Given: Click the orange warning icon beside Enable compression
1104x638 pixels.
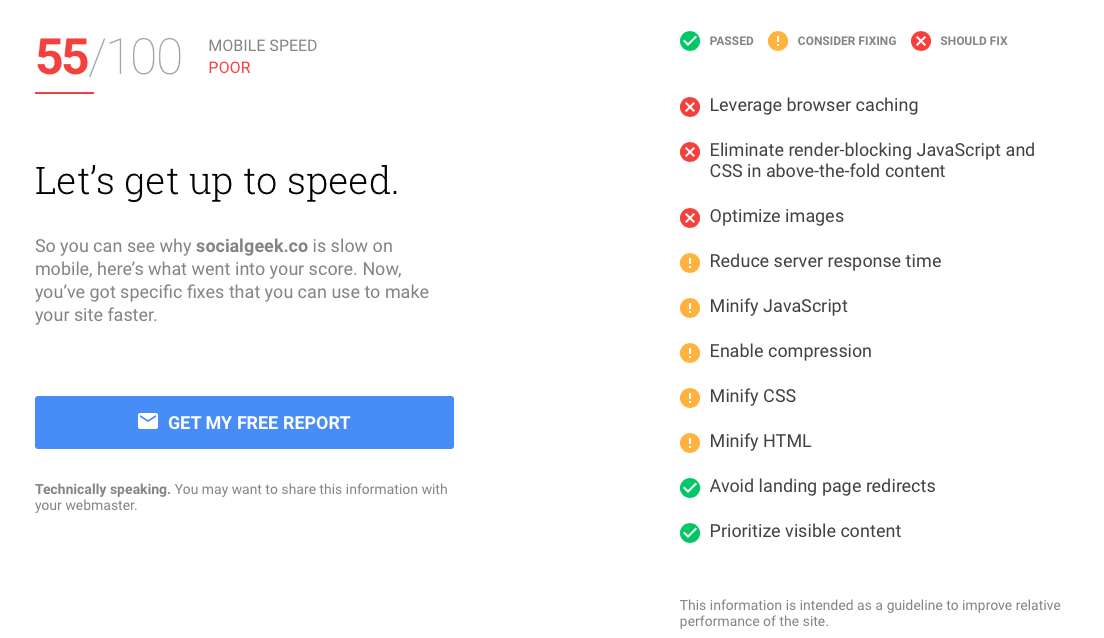Looking at the screenshot, I should (689, 353).
